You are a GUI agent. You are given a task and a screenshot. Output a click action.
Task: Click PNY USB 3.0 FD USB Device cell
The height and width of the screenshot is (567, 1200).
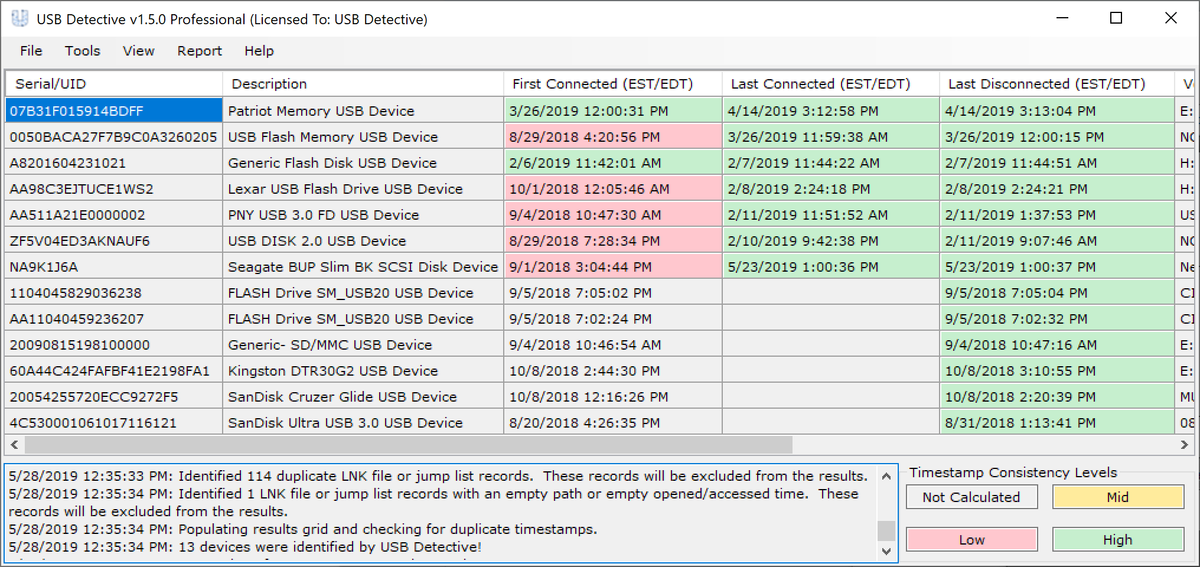[x=363, y=215]
